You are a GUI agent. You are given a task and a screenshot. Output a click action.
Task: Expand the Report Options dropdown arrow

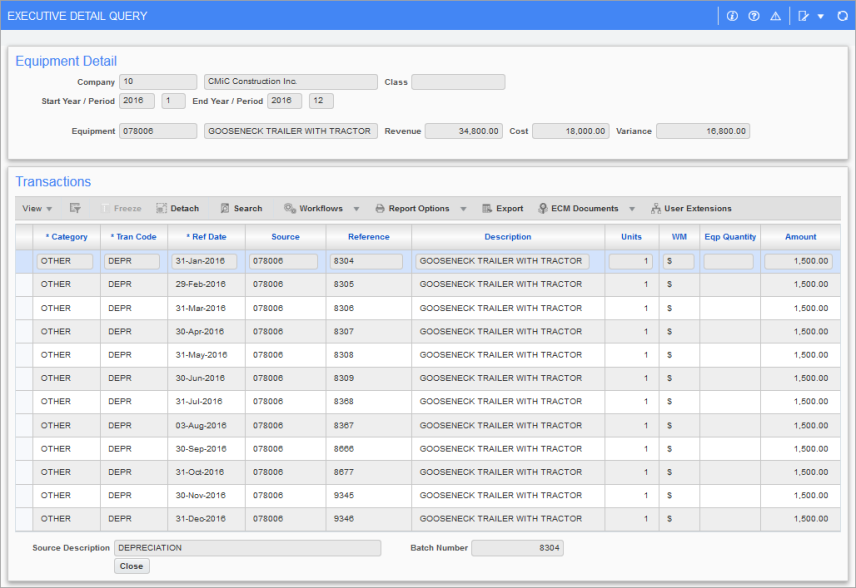tap(463, 209)
